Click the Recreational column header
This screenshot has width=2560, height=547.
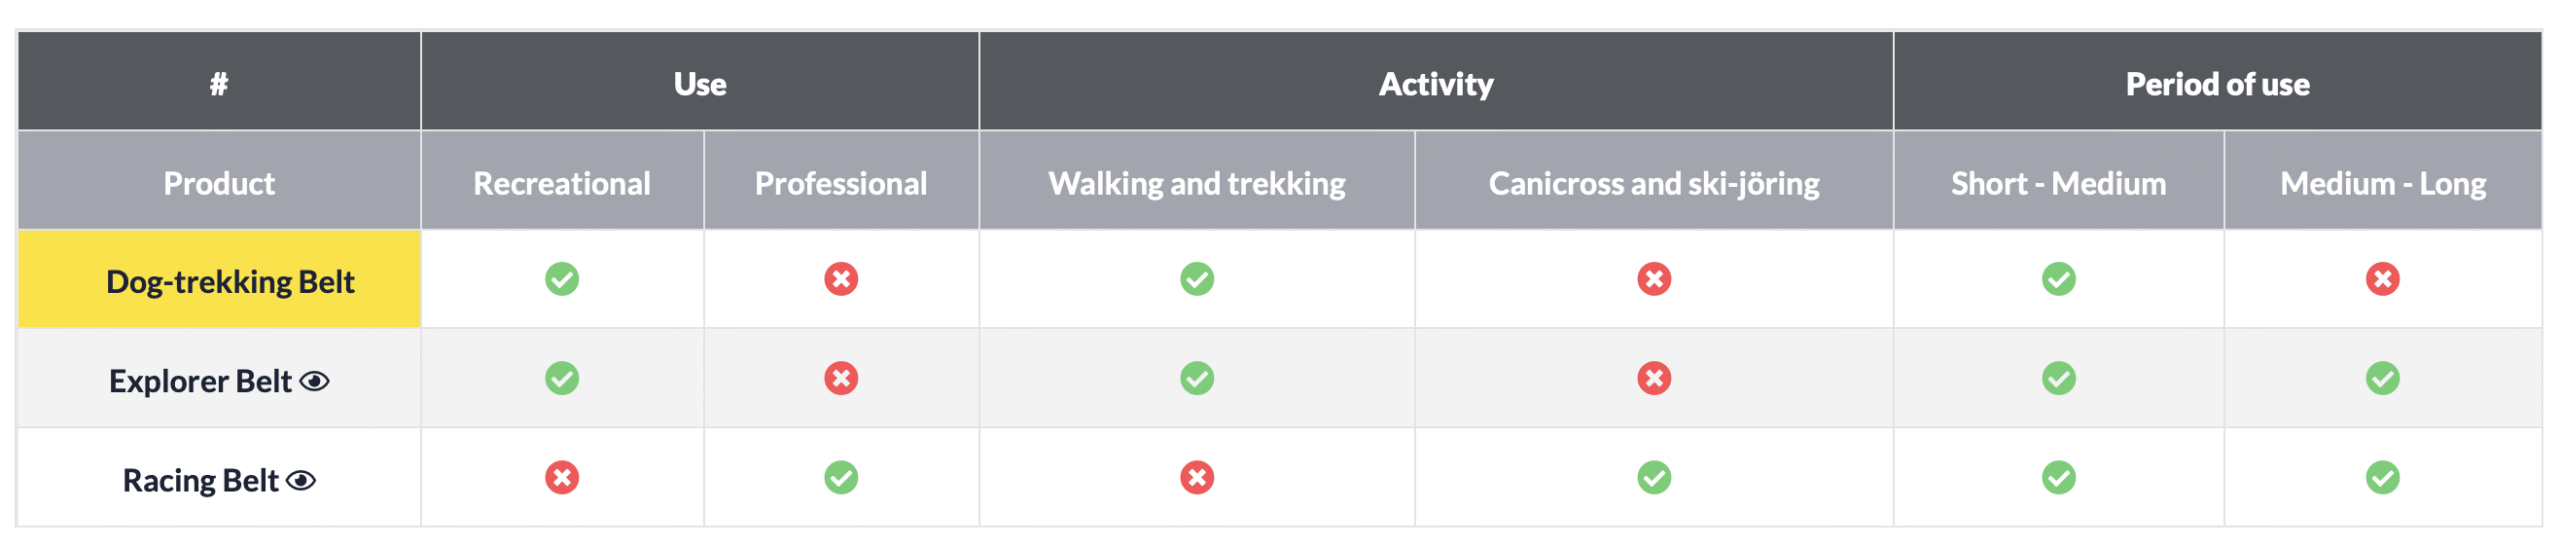click(562, 183)
